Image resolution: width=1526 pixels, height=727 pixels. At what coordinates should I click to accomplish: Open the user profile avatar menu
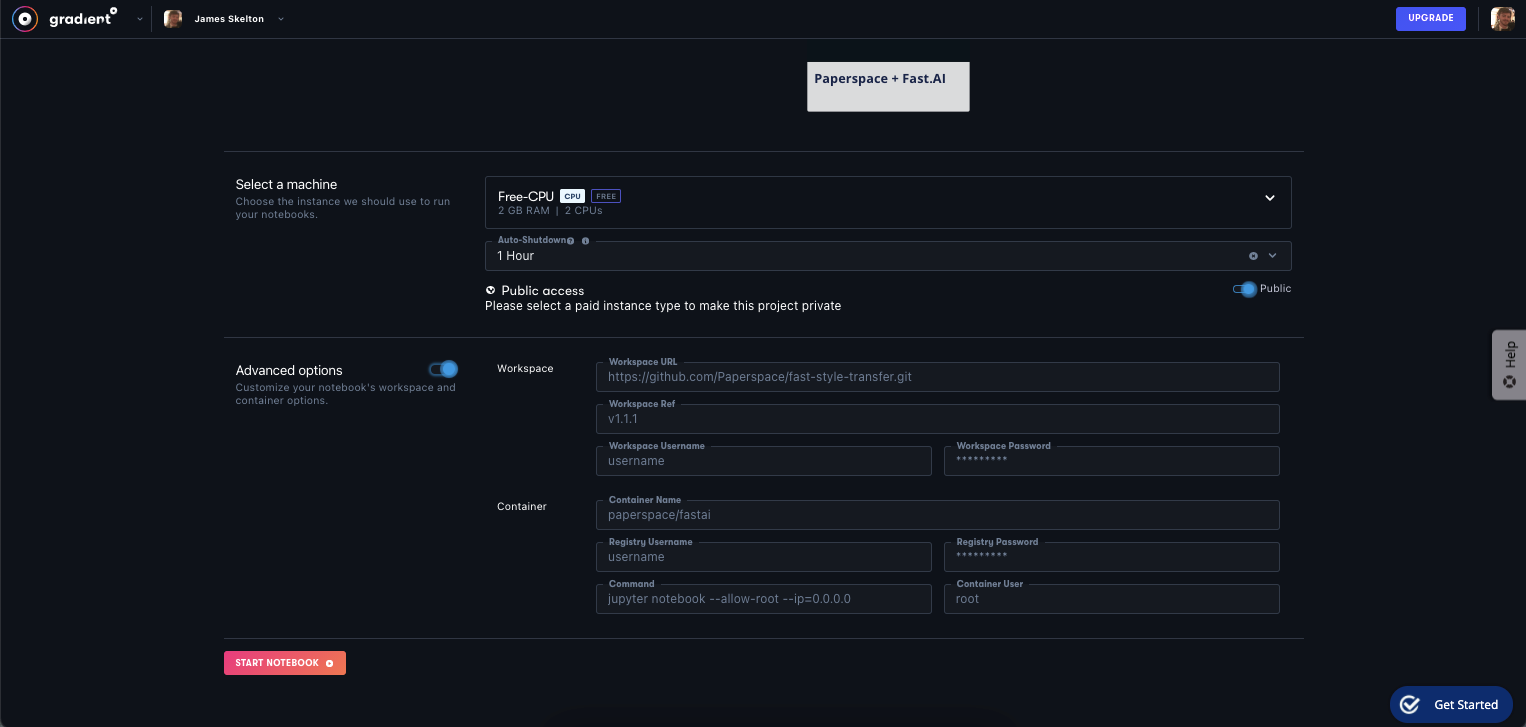tap(1502, 18)
